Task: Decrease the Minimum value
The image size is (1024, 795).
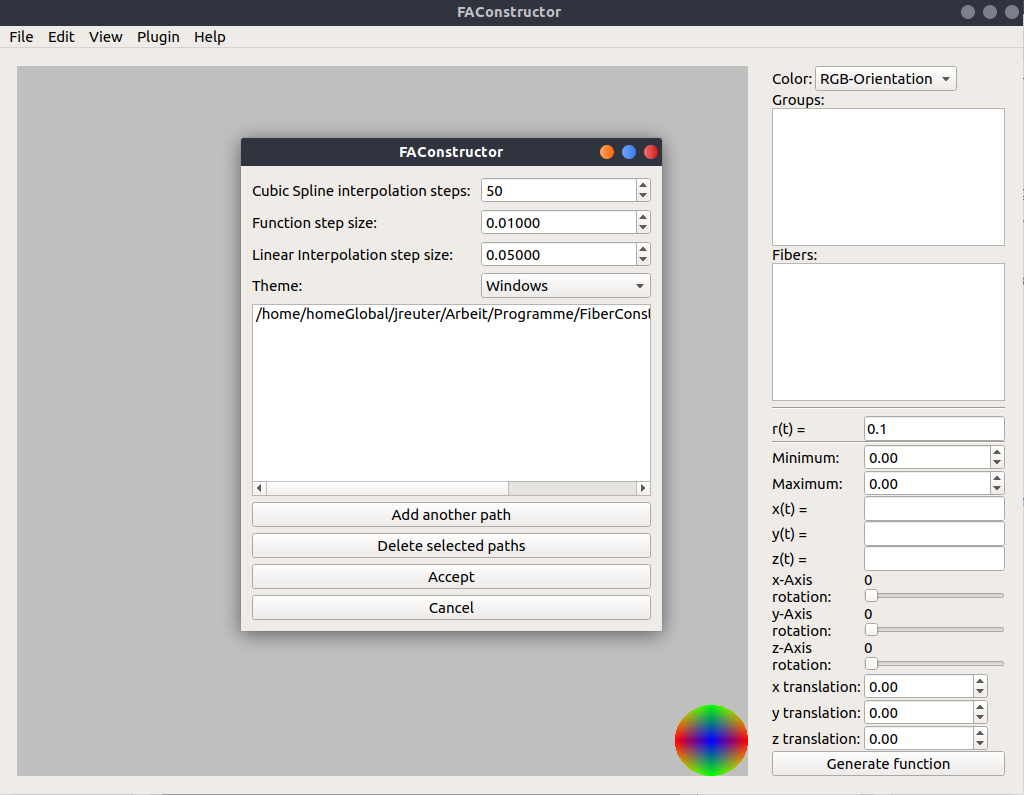Action: [x=997, y=463]
